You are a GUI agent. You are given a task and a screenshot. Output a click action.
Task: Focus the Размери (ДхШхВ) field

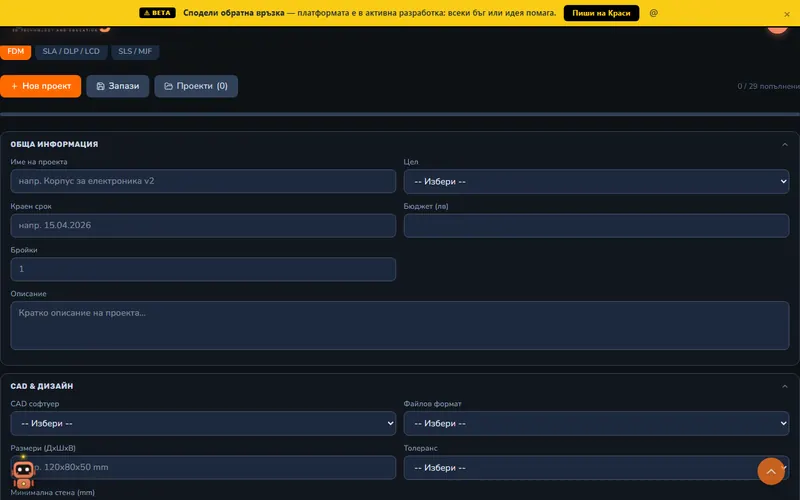(203, 467)
